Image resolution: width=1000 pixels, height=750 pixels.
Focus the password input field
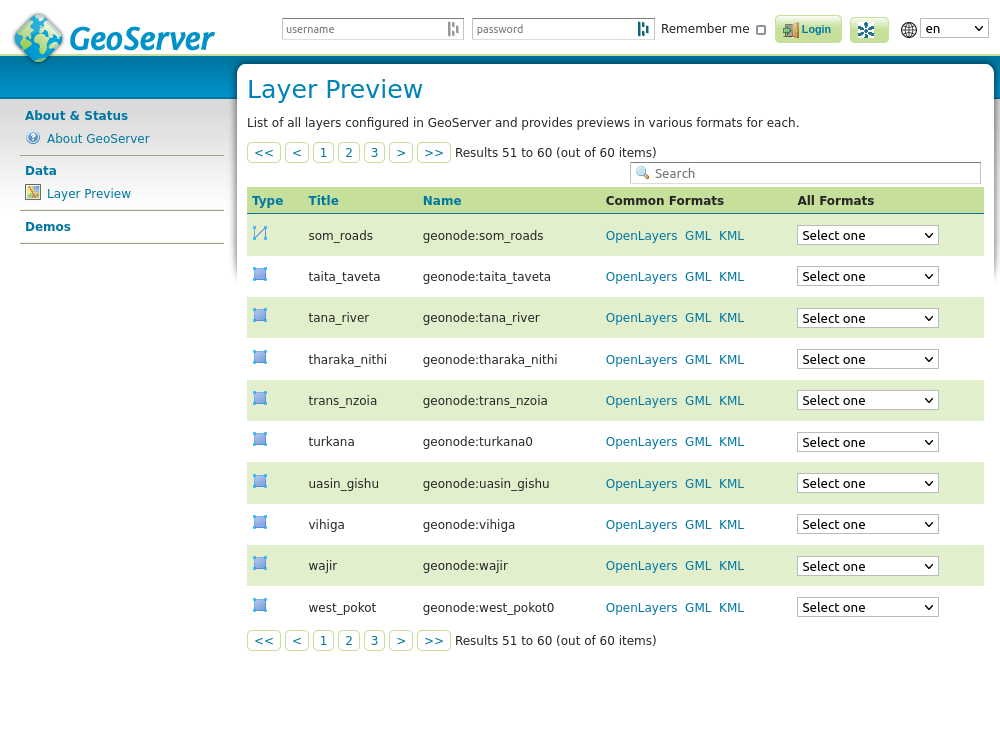(x=562, y=29)
